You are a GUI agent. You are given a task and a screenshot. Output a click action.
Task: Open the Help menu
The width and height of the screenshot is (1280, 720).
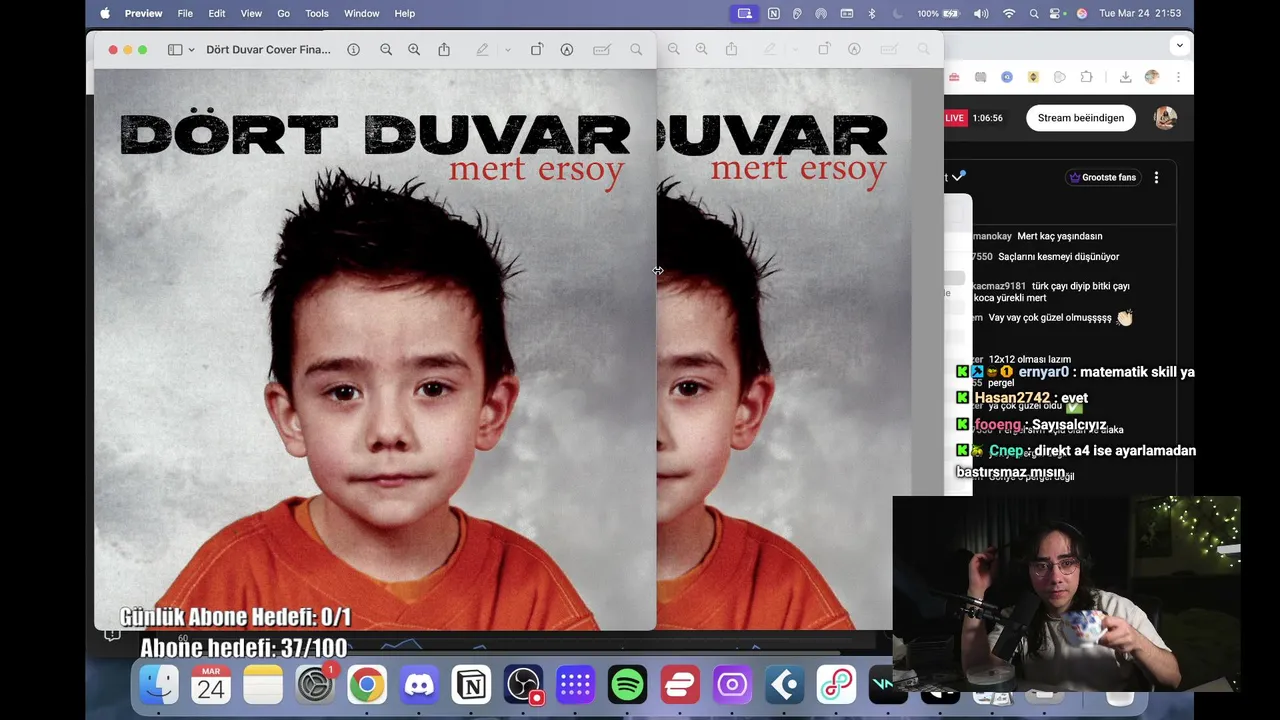[405, 13]
